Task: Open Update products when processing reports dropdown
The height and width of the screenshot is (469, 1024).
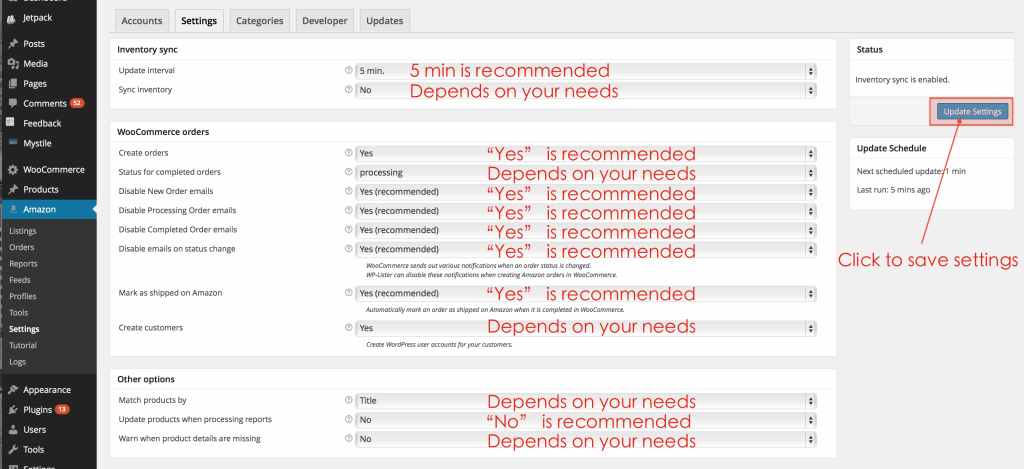Action: pos(585,420)
